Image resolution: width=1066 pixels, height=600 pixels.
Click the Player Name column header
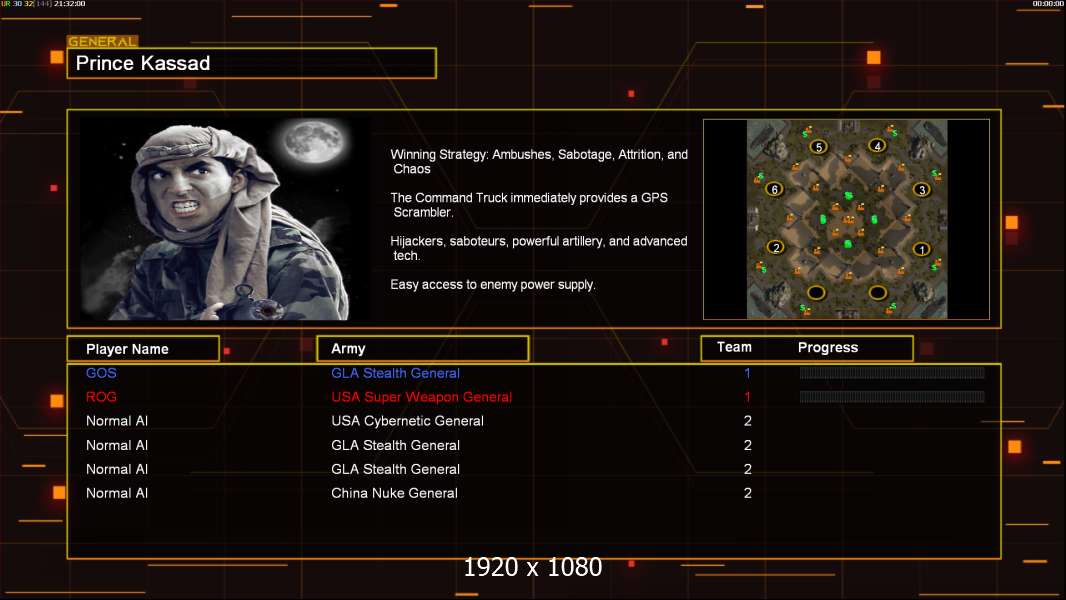pos(143,349)
